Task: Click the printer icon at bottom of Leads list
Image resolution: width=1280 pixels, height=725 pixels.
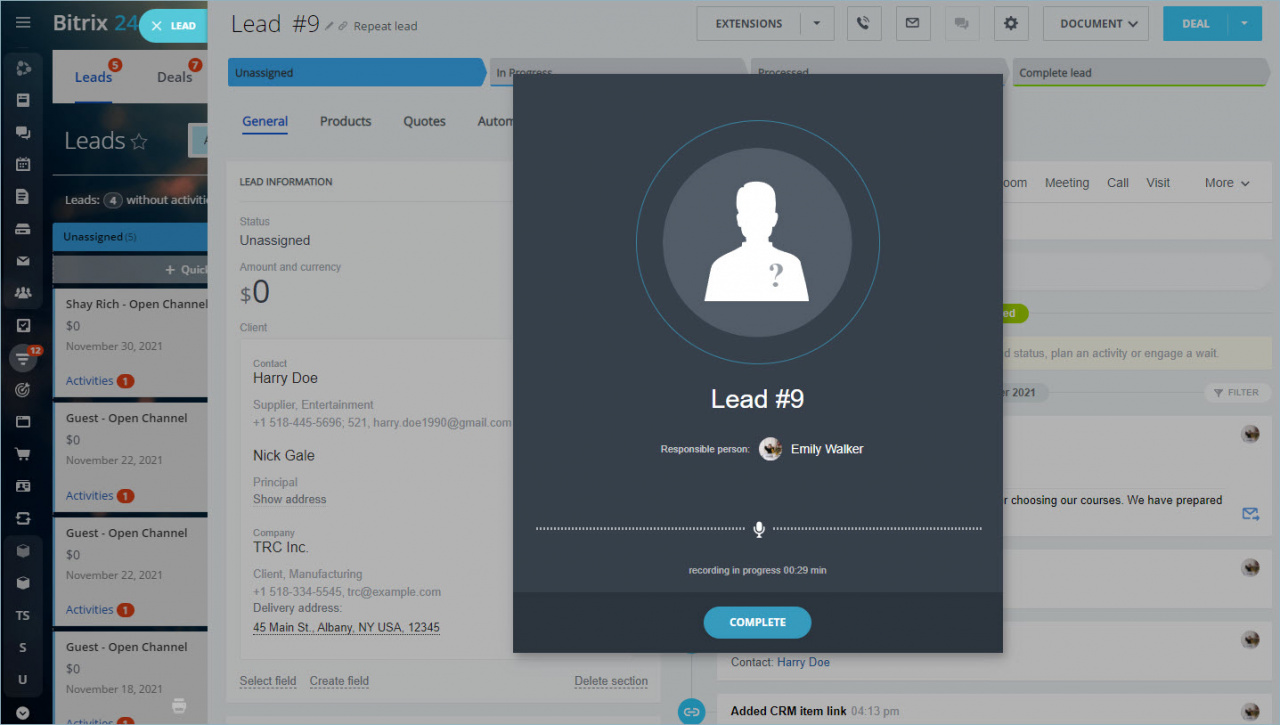Action: click(179, 705)
